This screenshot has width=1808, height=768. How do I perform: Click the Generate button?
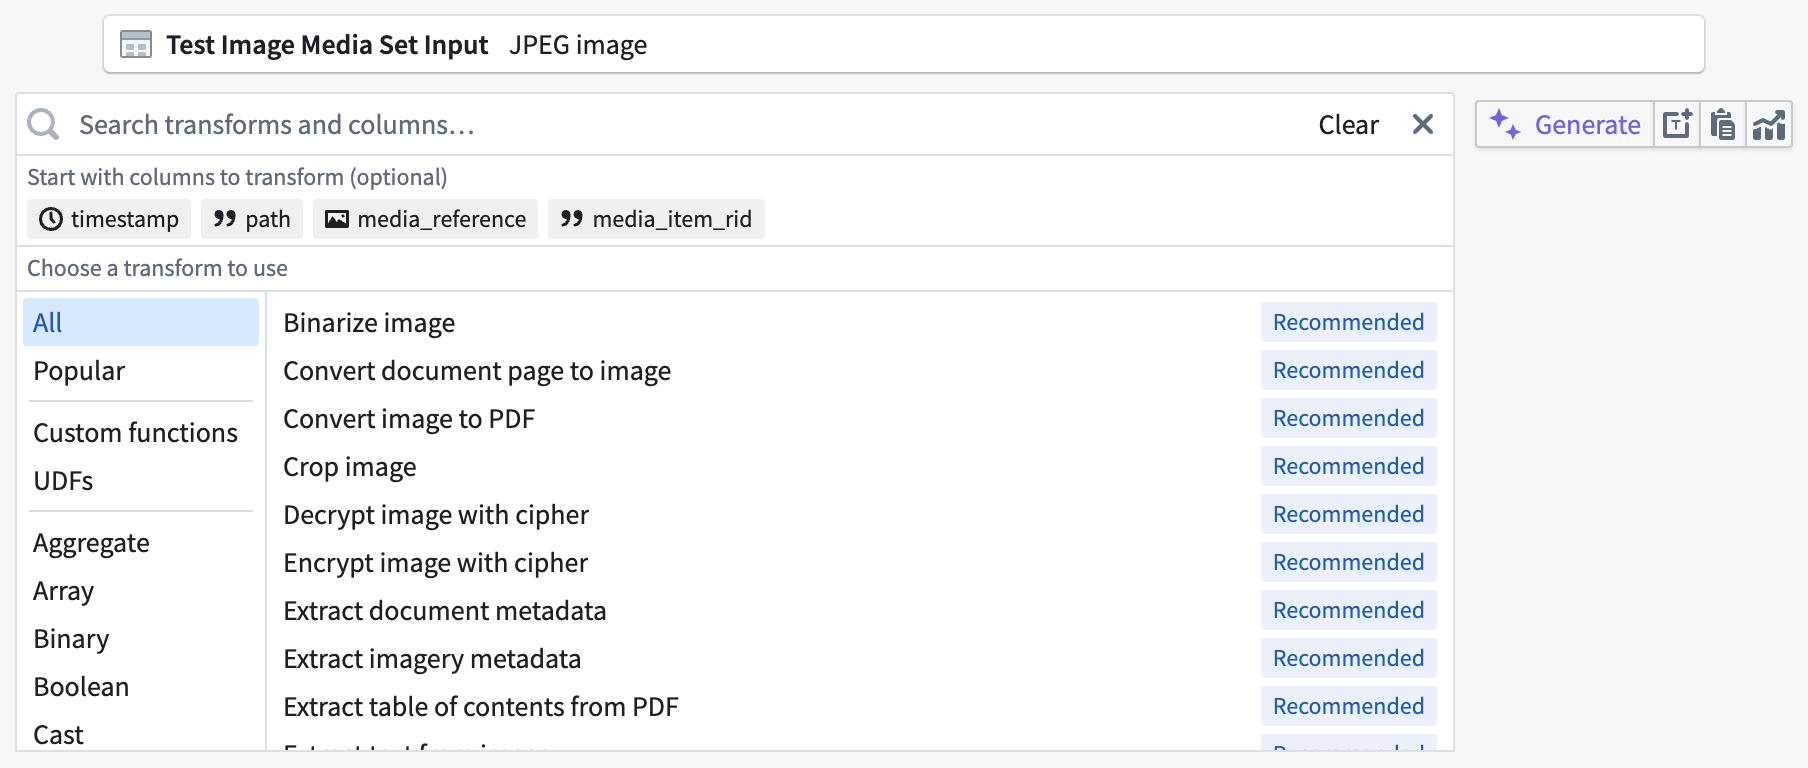tap(1565, 125)
